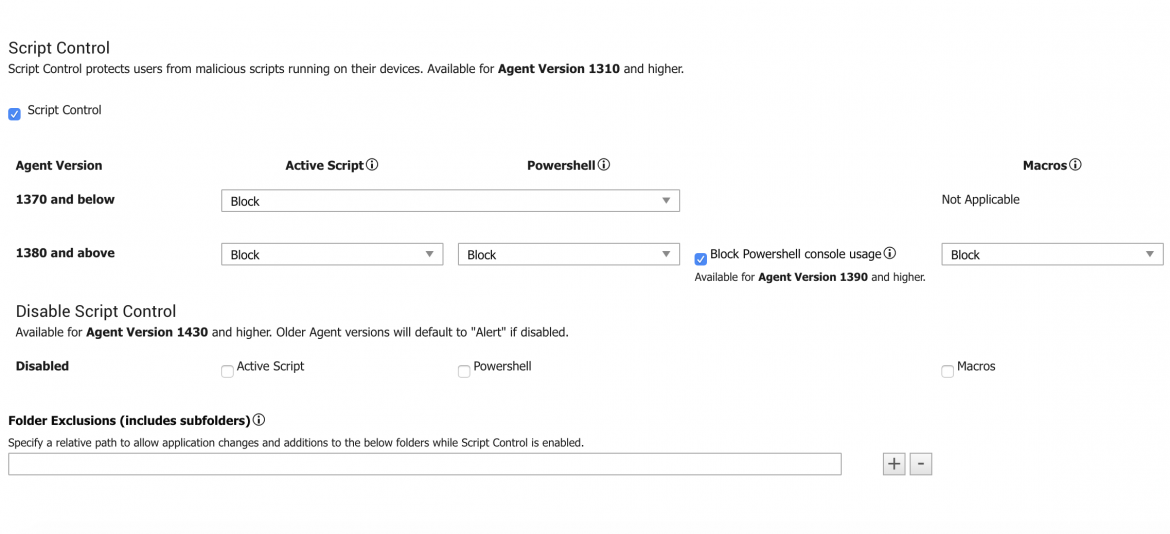Click the Active Script info icon
Image resolution: width=1170 pixels, height=534 pixels.
pos(372,165)
